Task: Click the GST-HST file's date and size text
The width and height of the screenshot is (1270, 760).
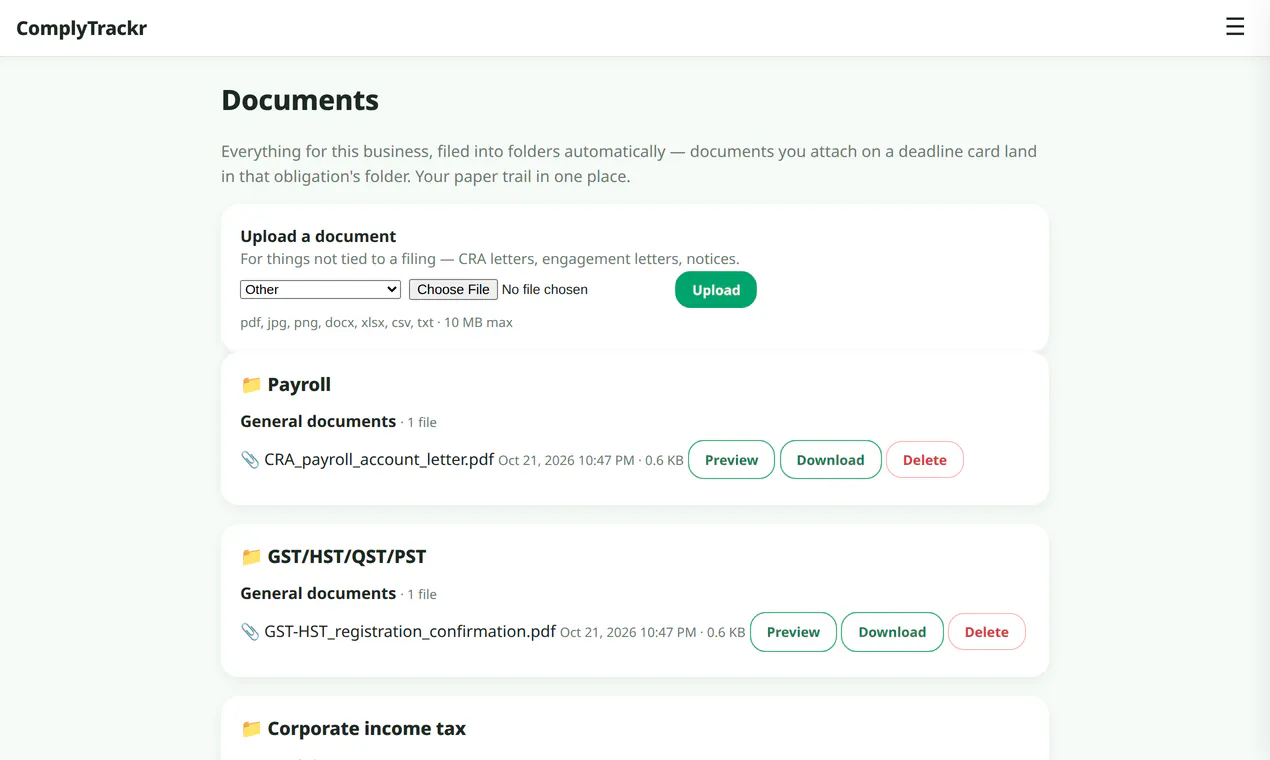Action: (653, 633)
